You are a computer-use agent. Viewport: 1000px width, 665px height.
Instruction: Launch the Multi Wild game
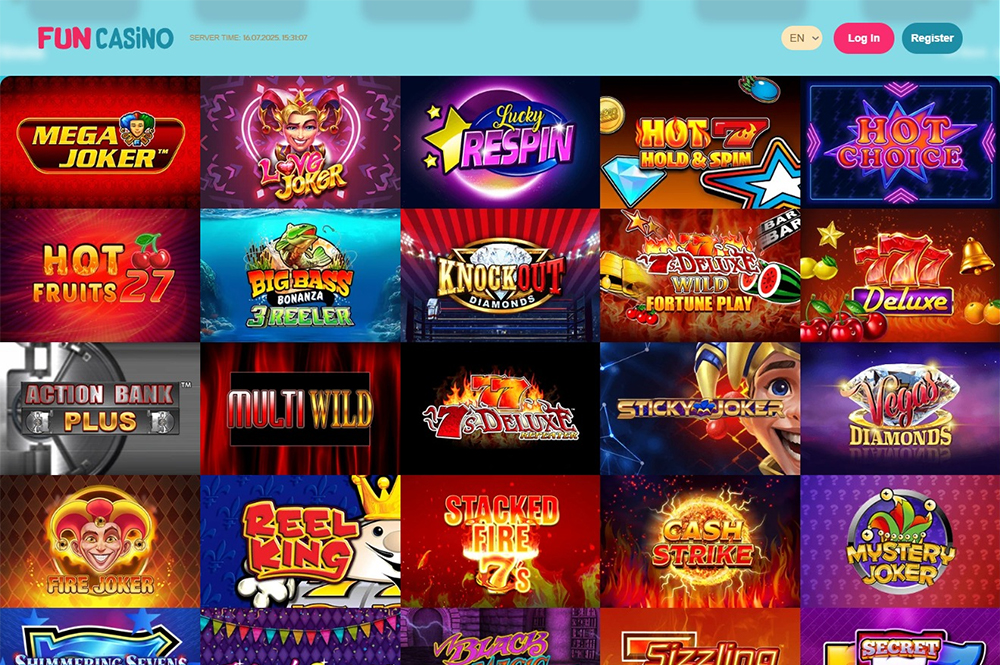click(300, 409)
